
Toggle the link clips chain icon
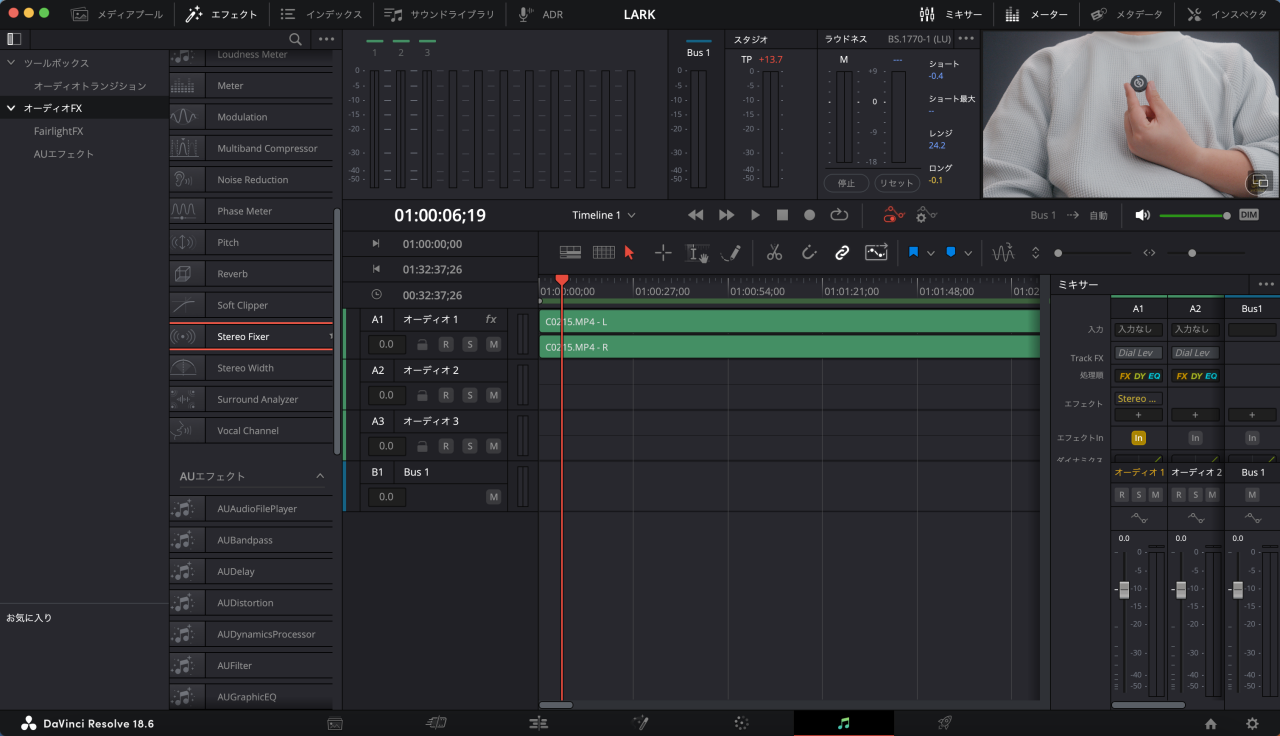pyautogui.click(x=842, y=253)
